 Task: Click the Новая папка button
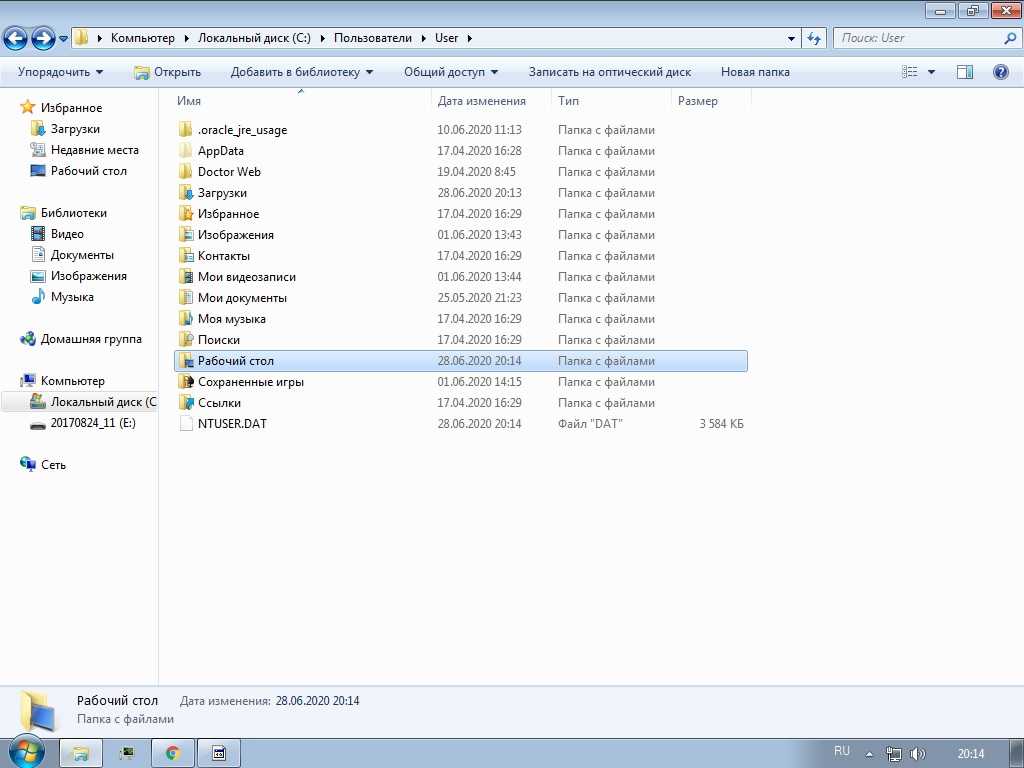point(755,72)
